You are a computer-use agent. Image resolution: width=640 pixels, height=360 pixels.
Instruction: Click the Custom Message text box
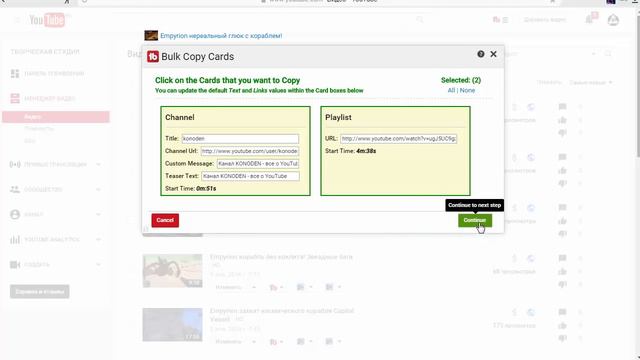click(258, 164)
